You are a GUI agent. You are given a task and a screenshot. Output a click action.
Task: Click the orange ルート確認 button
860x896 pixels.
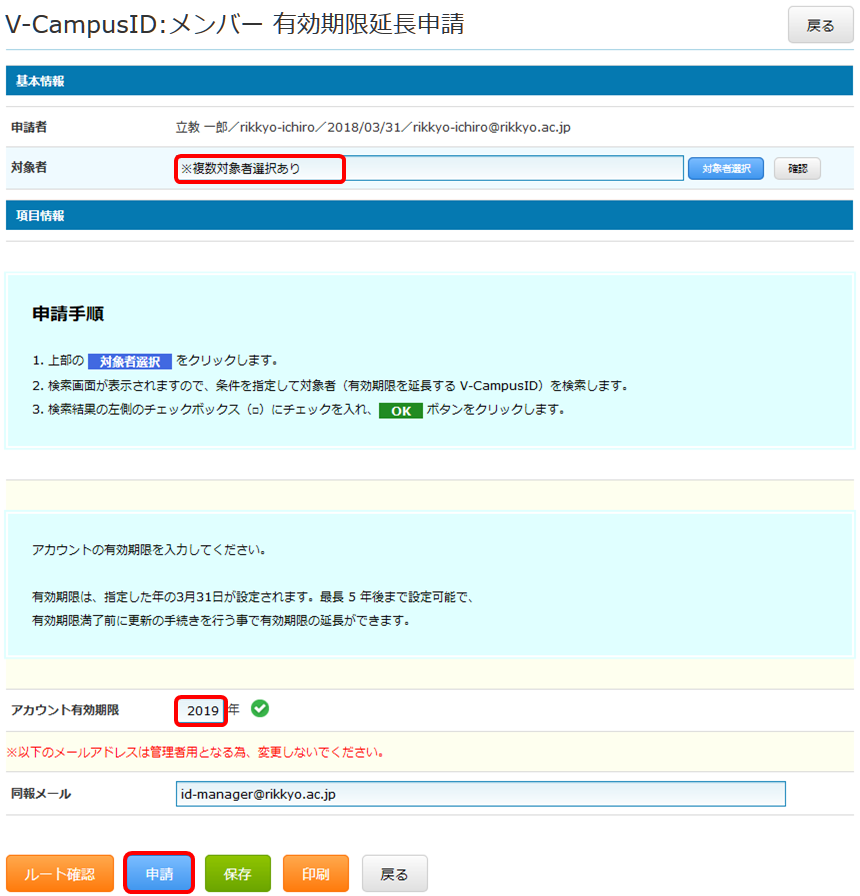[x=59, y=873]
